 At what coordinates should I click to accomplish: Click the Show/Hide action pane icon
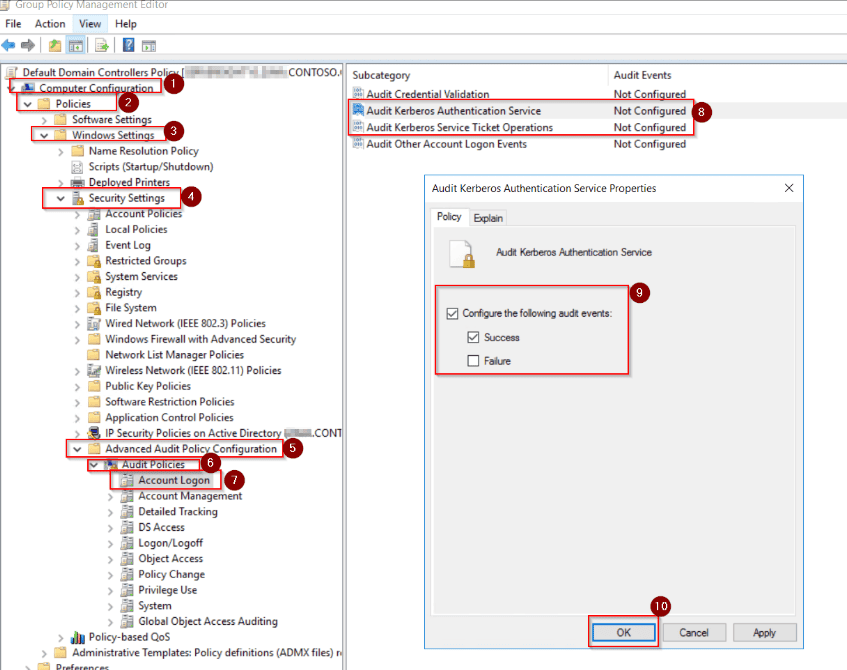149,46
